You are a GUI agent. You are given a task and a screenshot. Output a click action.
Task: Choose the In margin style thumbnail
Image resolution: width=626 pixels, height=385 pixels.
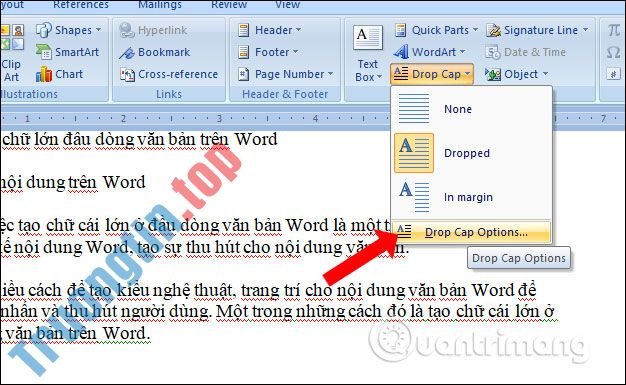pos(414,197)
